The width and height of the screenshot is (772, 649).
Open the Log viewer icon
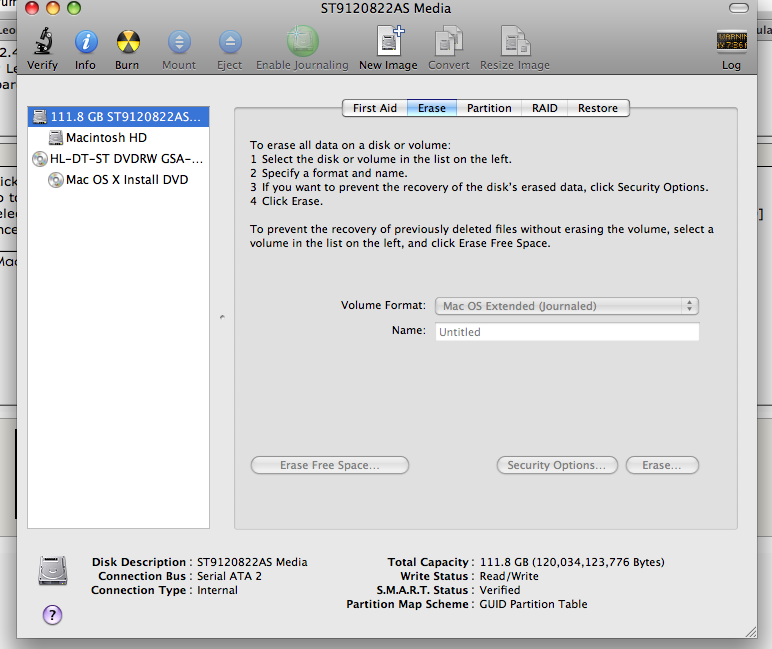click(732, 41)
